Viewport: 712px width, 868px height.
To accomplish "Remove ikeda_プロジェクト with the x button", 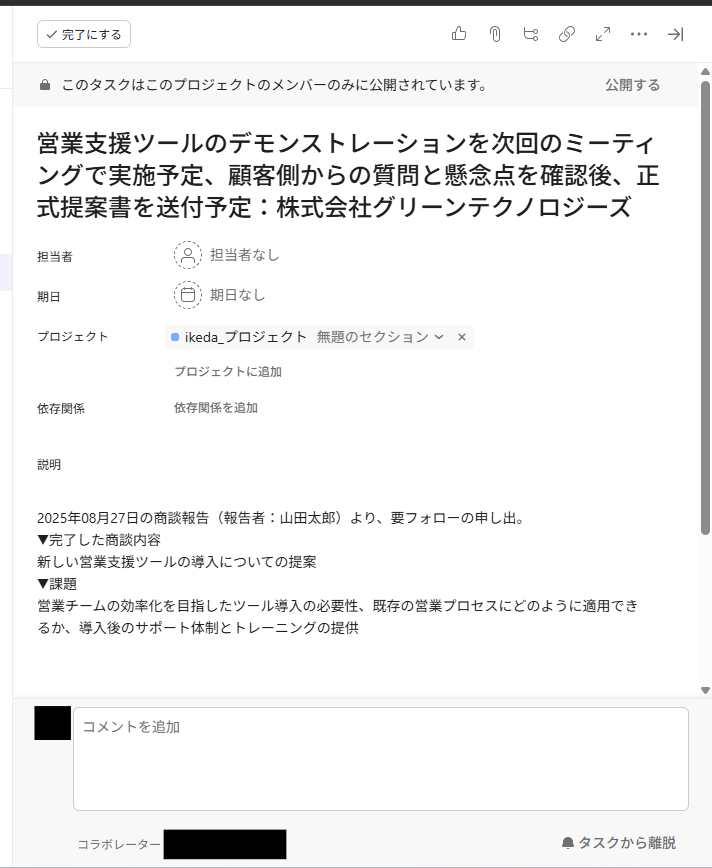I will pos(462,337).
